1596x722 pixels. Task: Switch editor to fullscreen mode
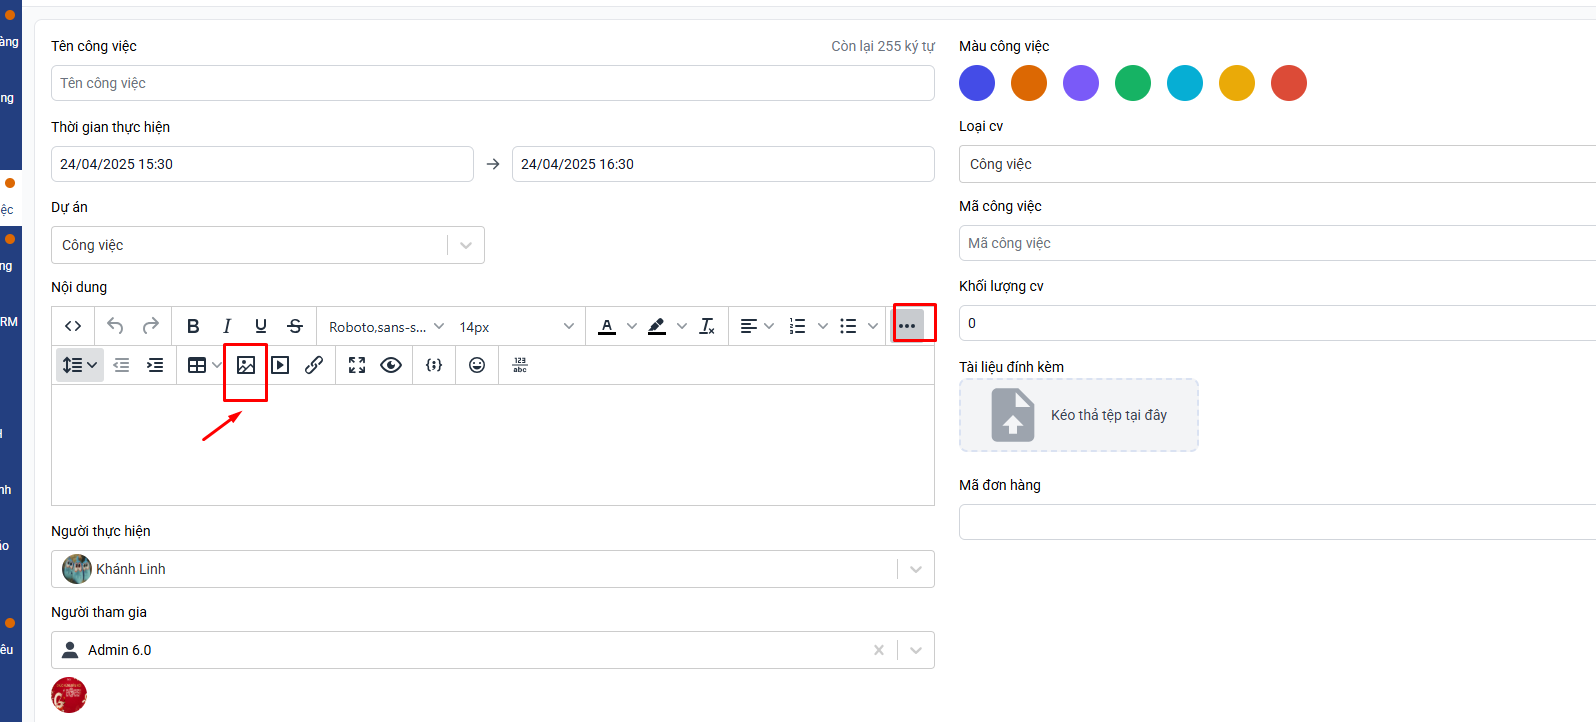(x=357, y=365)
